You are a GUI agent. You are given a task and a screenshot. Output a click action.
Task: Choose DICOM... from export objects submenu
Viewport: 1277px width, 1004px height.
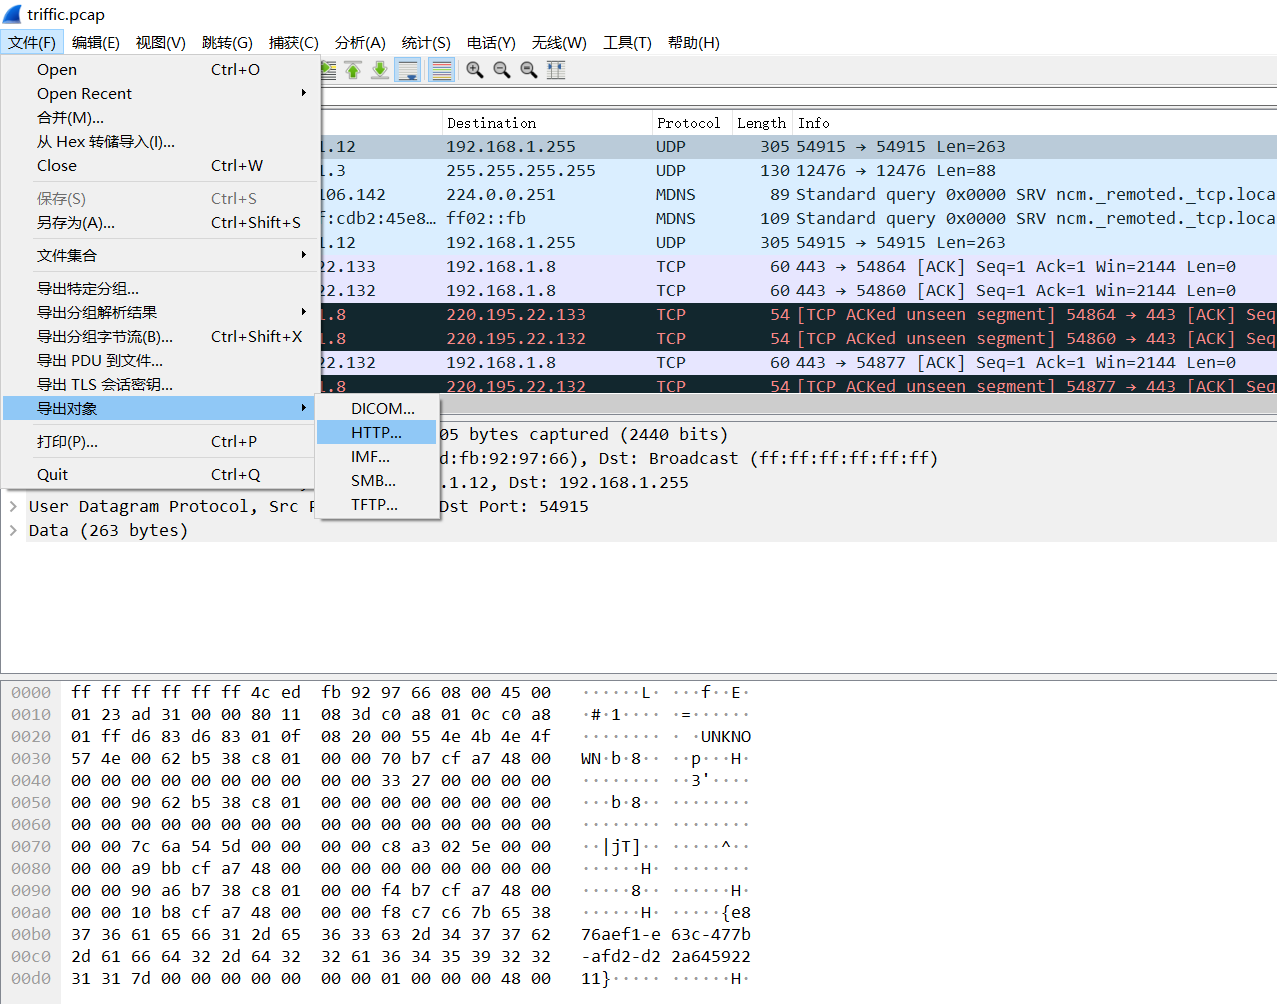pyautogui.click(x=377, y=409)
